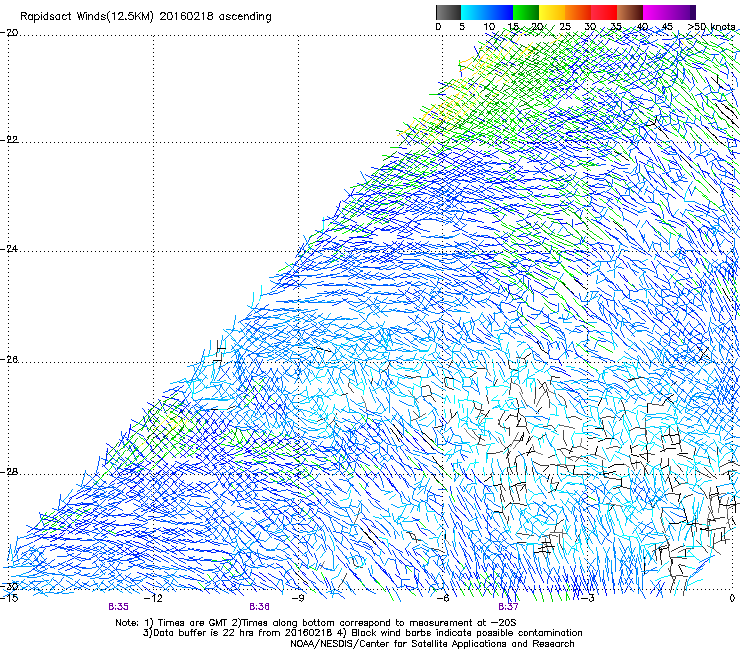This screenshot has height=650, width=740.
Task: Click the 'Times are GMT' note line
Action: pyautogui.click(x=316, y=623)
